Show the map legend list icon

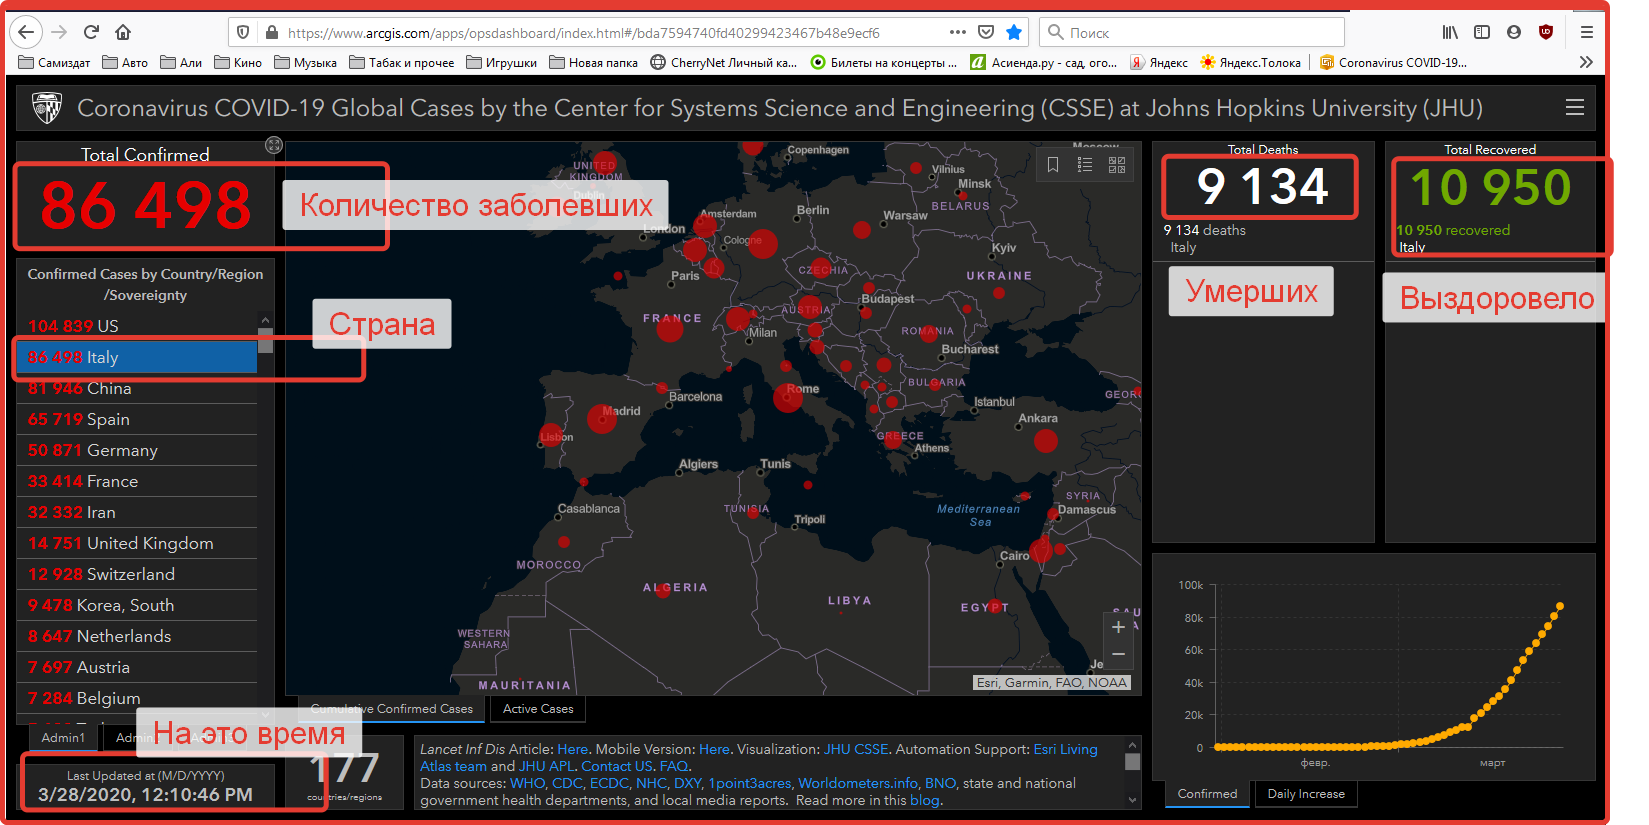click(1085, 165)
